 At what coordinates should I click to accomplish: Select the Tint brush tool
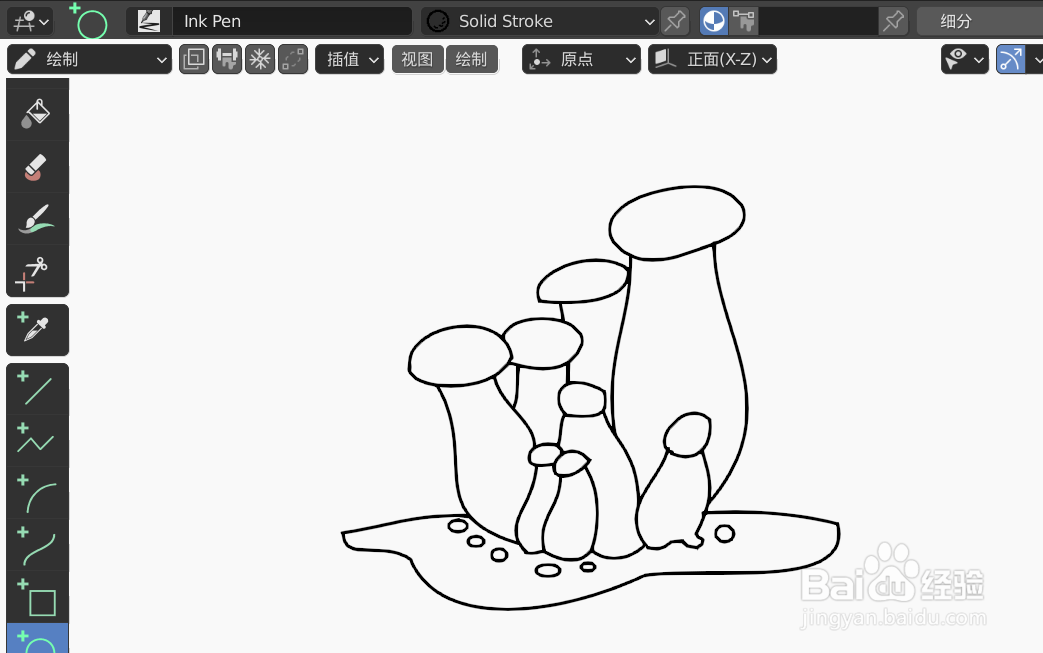37,218
